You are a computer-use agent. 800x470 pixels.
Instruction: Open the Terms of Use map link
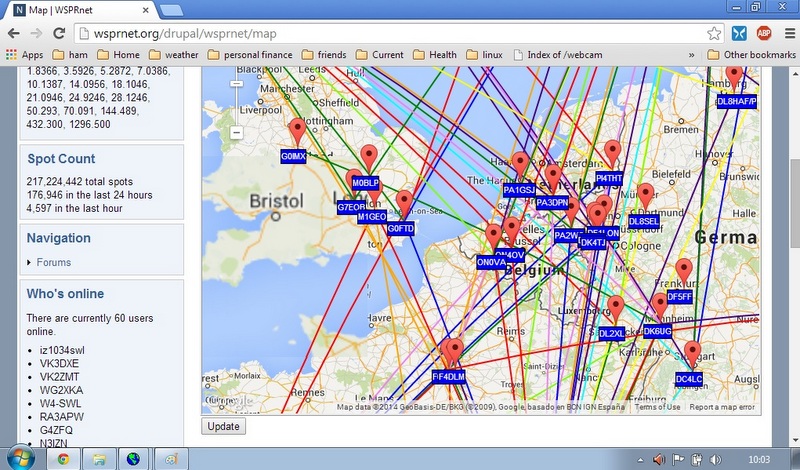coord(658,407)
